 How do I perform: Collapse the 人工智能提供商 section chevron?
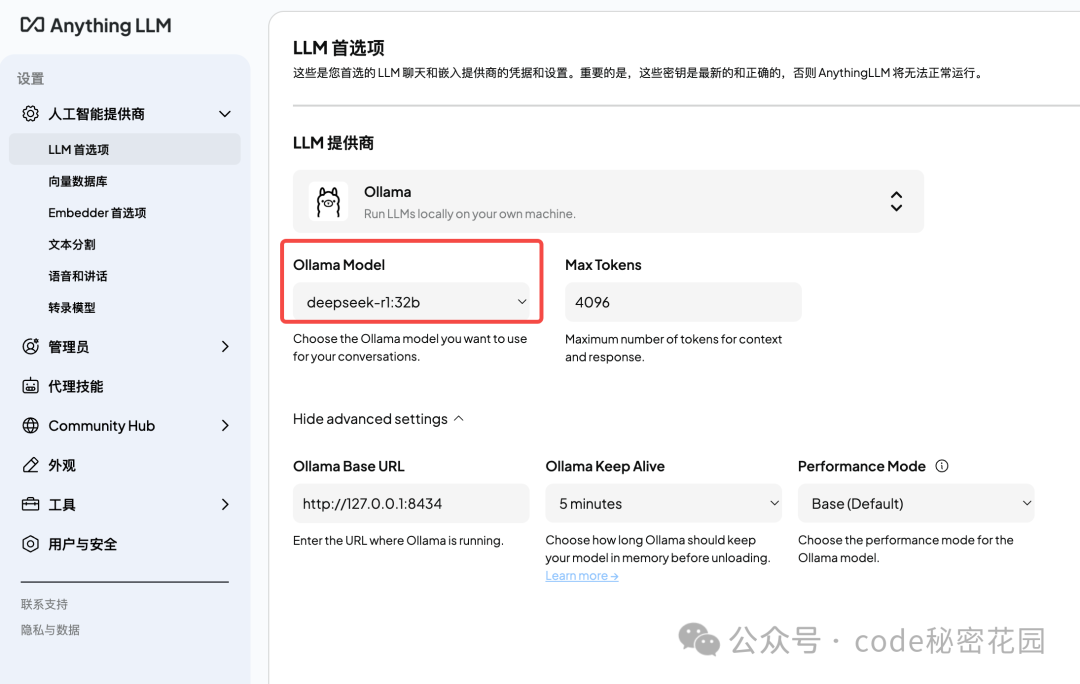(225, 114)
